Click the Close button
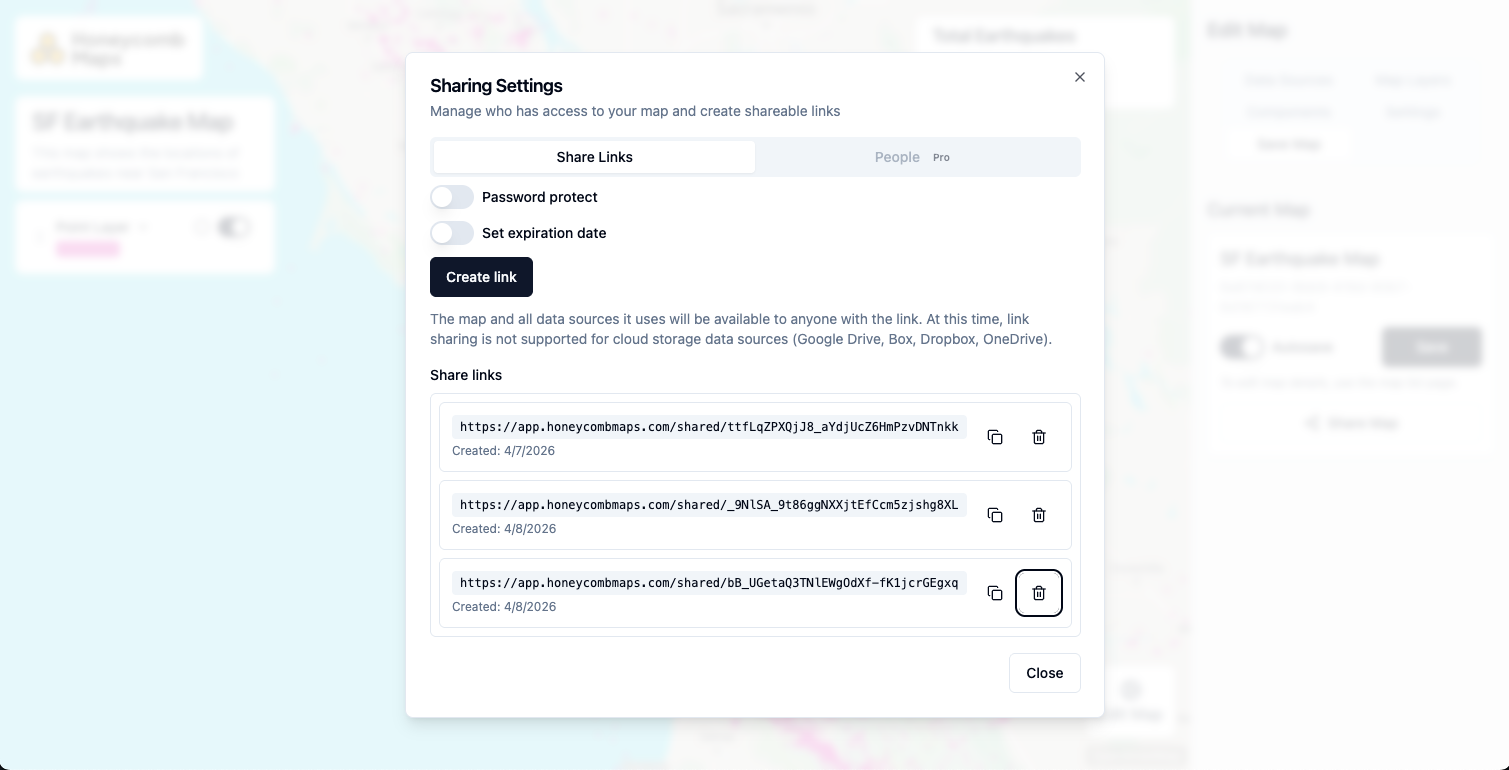 [x=1044, y=673]
